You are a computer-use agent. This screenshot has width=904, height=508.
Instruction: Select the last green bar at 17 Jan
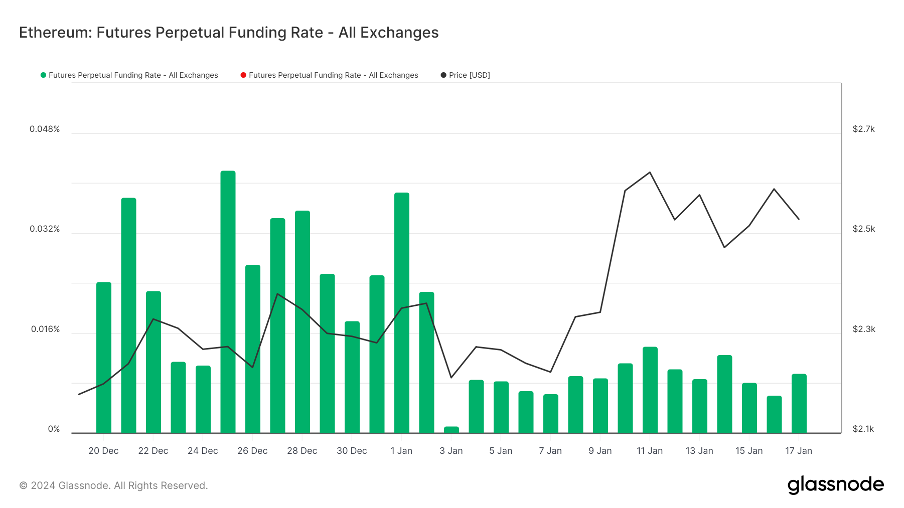coord(799,403)
